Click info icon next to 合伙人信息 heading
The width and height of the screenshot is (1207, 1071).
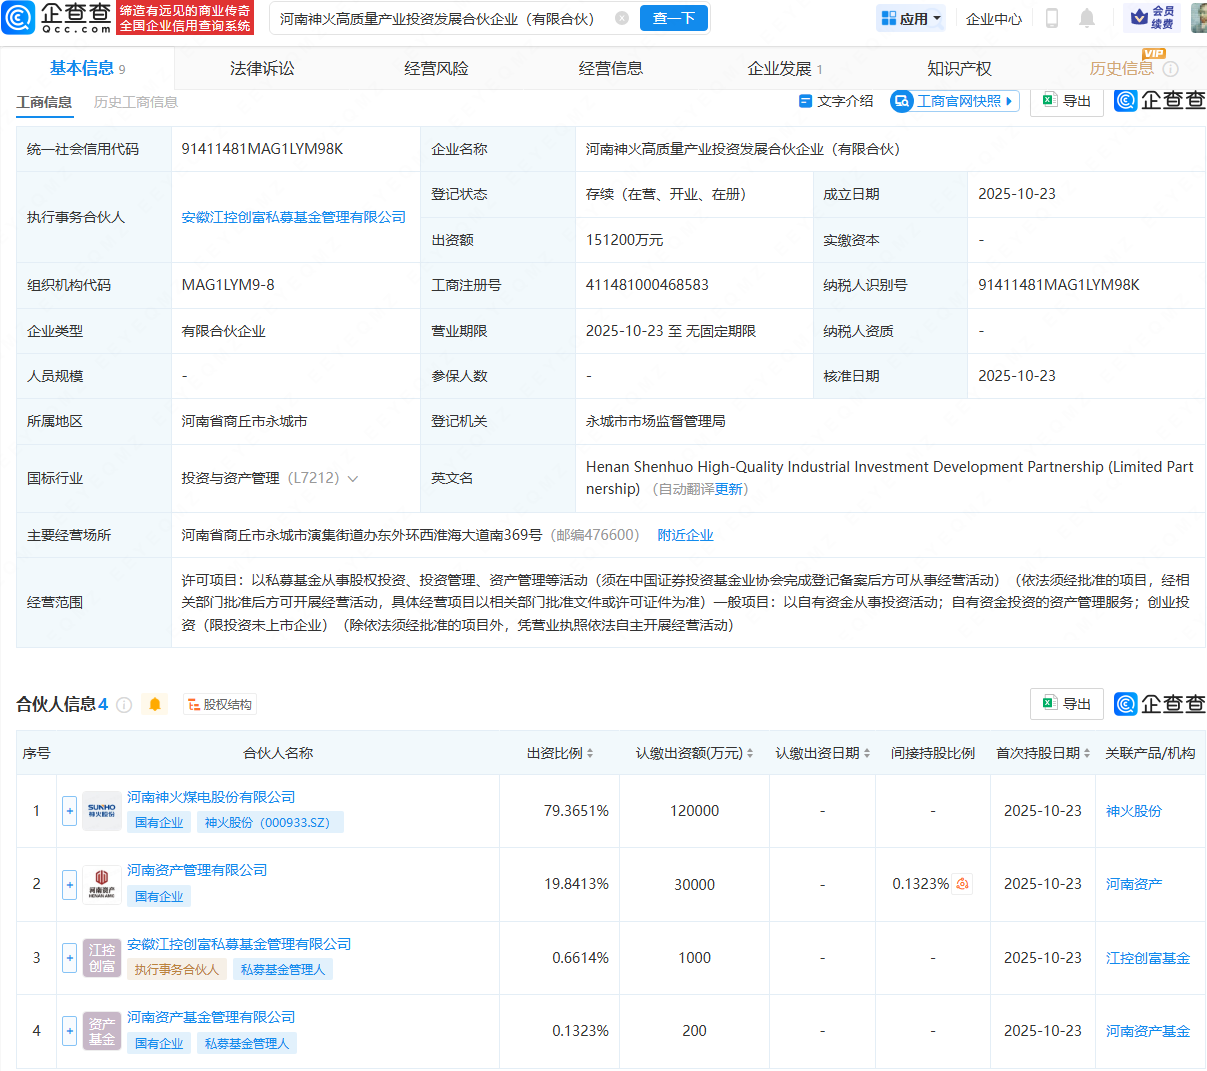pyautogui.click(x=124, y=705)
